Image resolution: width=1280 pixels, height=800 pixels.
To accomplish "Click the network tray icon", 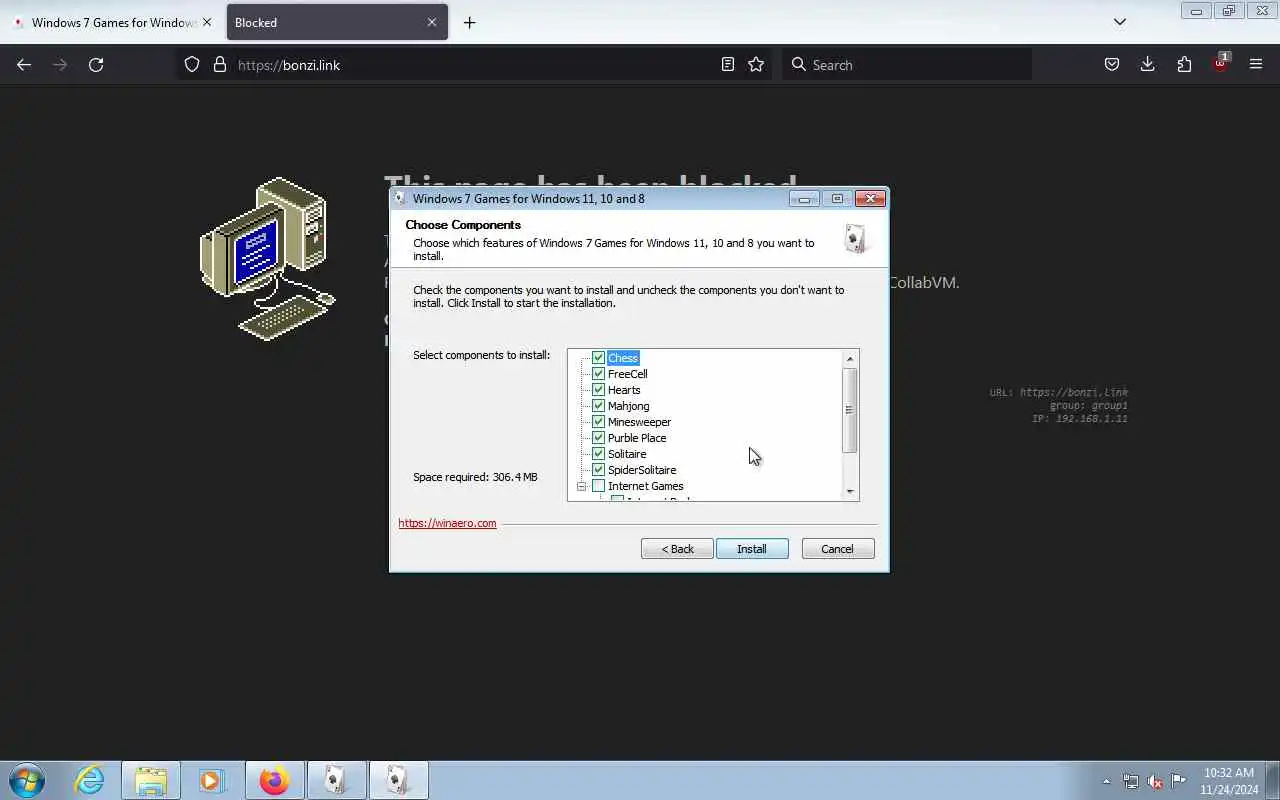I will coord(1130,781).
